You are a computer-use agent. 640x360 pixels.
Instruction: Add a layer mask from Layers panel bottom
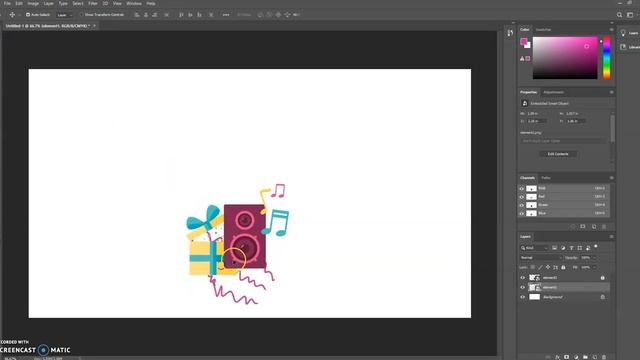pos(567,357)
